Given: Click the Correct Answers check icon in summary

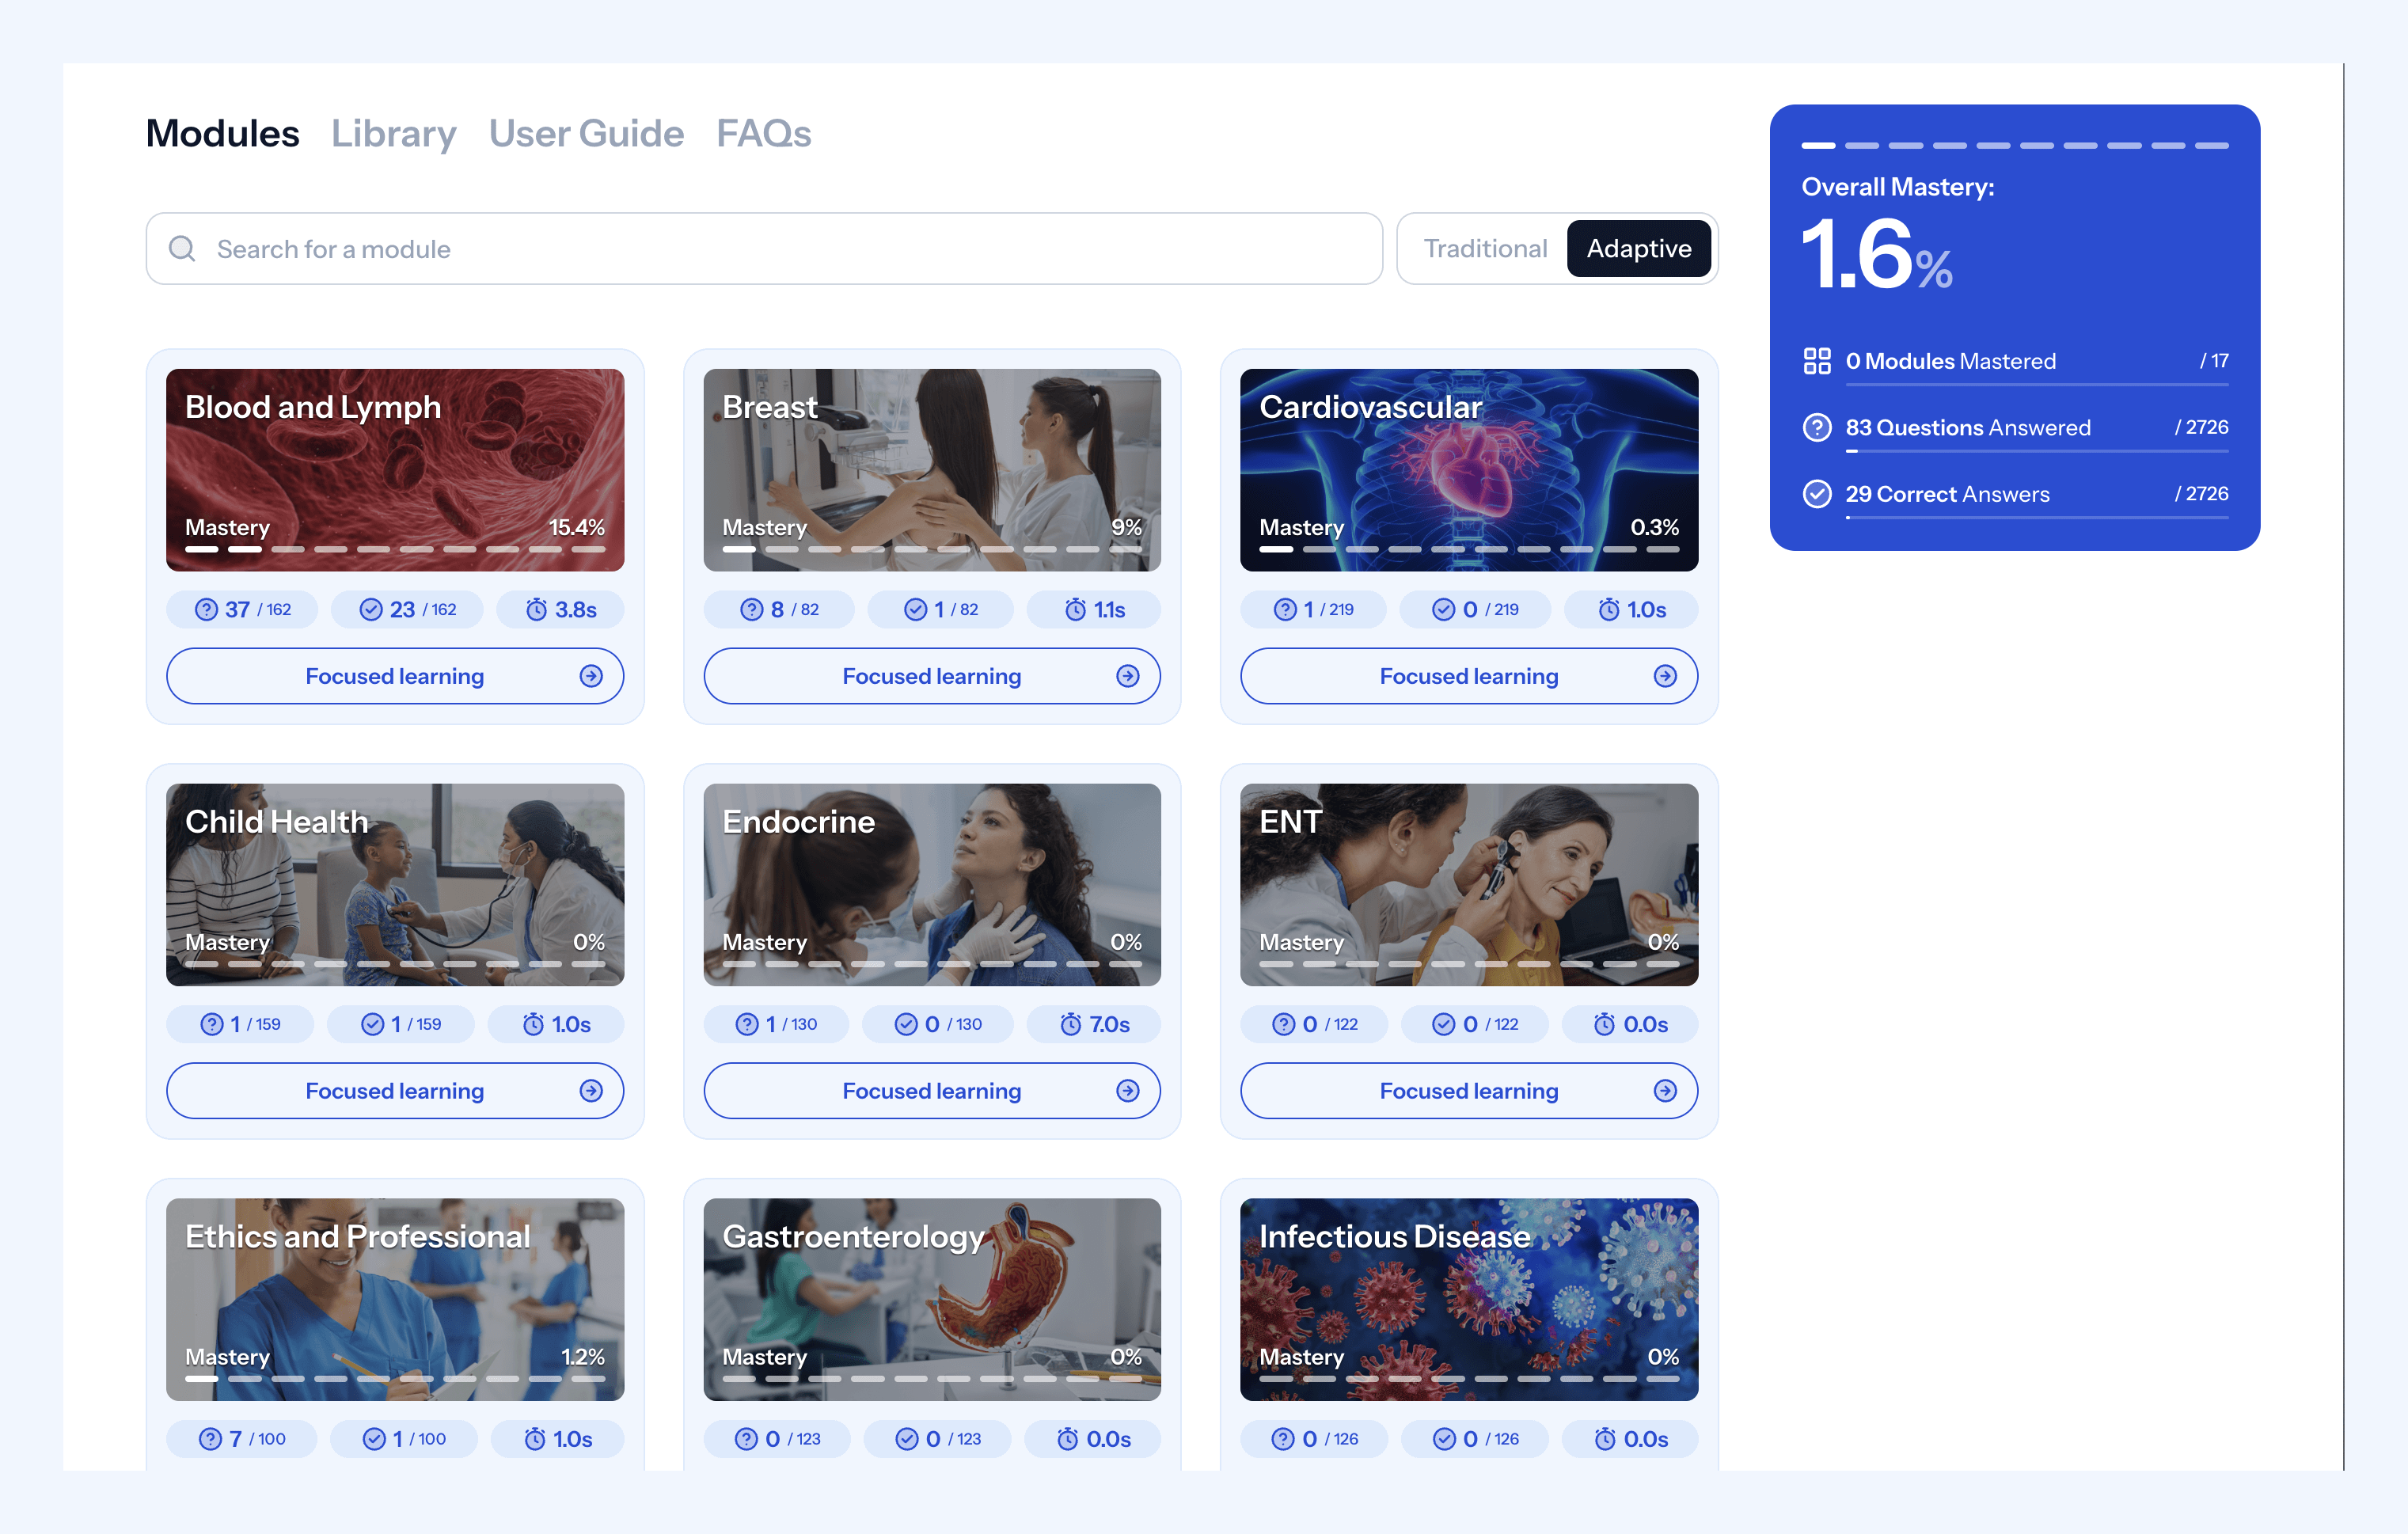Looking at the screenshot, I should click(x=1817, y=494).
